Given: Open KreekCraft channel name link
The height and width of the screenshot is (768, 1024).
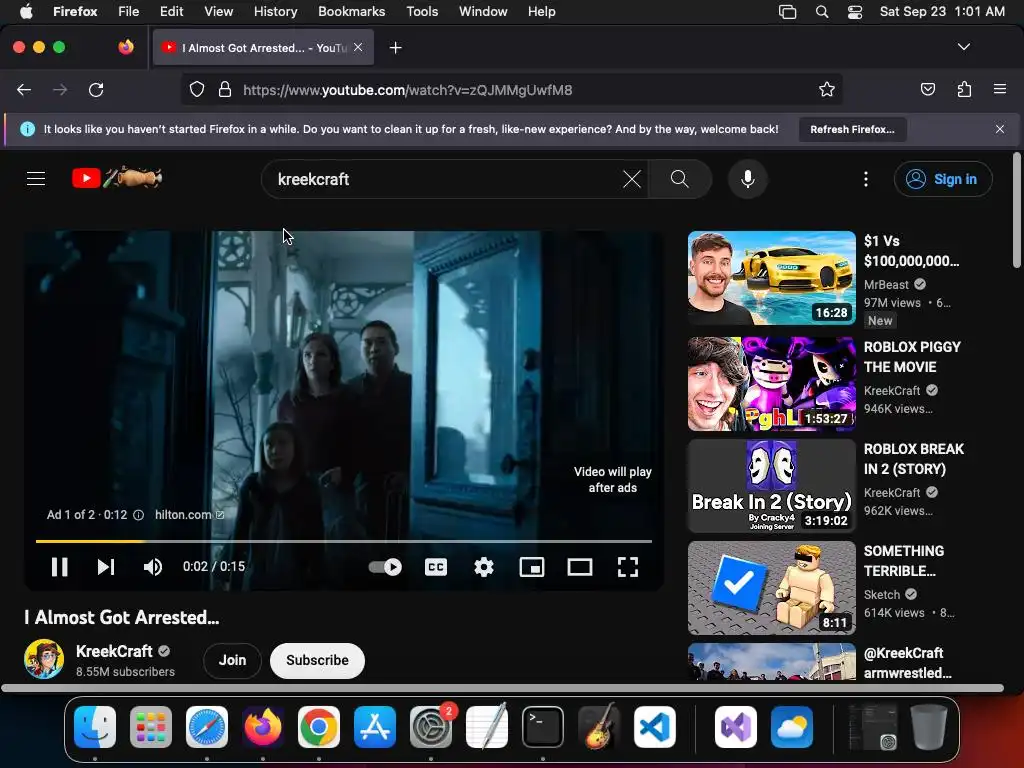Looking at the screenshot, I should point(114,651).
